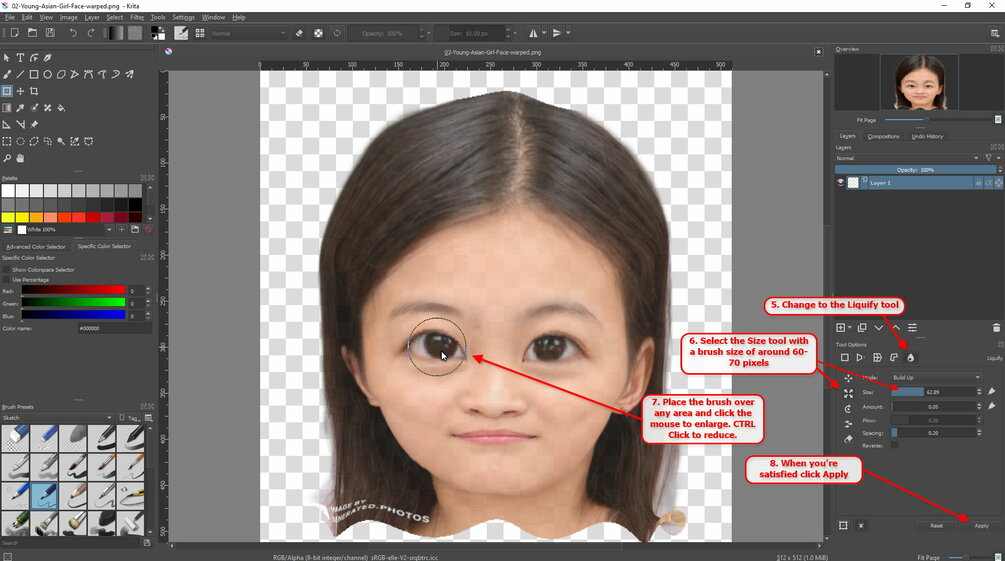Select the Calligraphy tool
Screen dimensions: 1005x561
click(47, 58)
